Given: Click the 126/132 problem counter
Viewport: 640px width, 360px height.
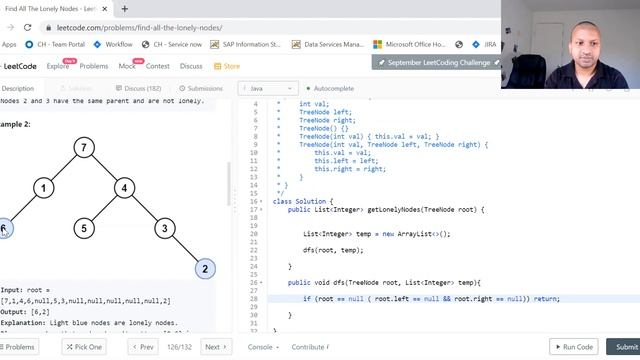Looking at the screenshot, I should [179, 347].
